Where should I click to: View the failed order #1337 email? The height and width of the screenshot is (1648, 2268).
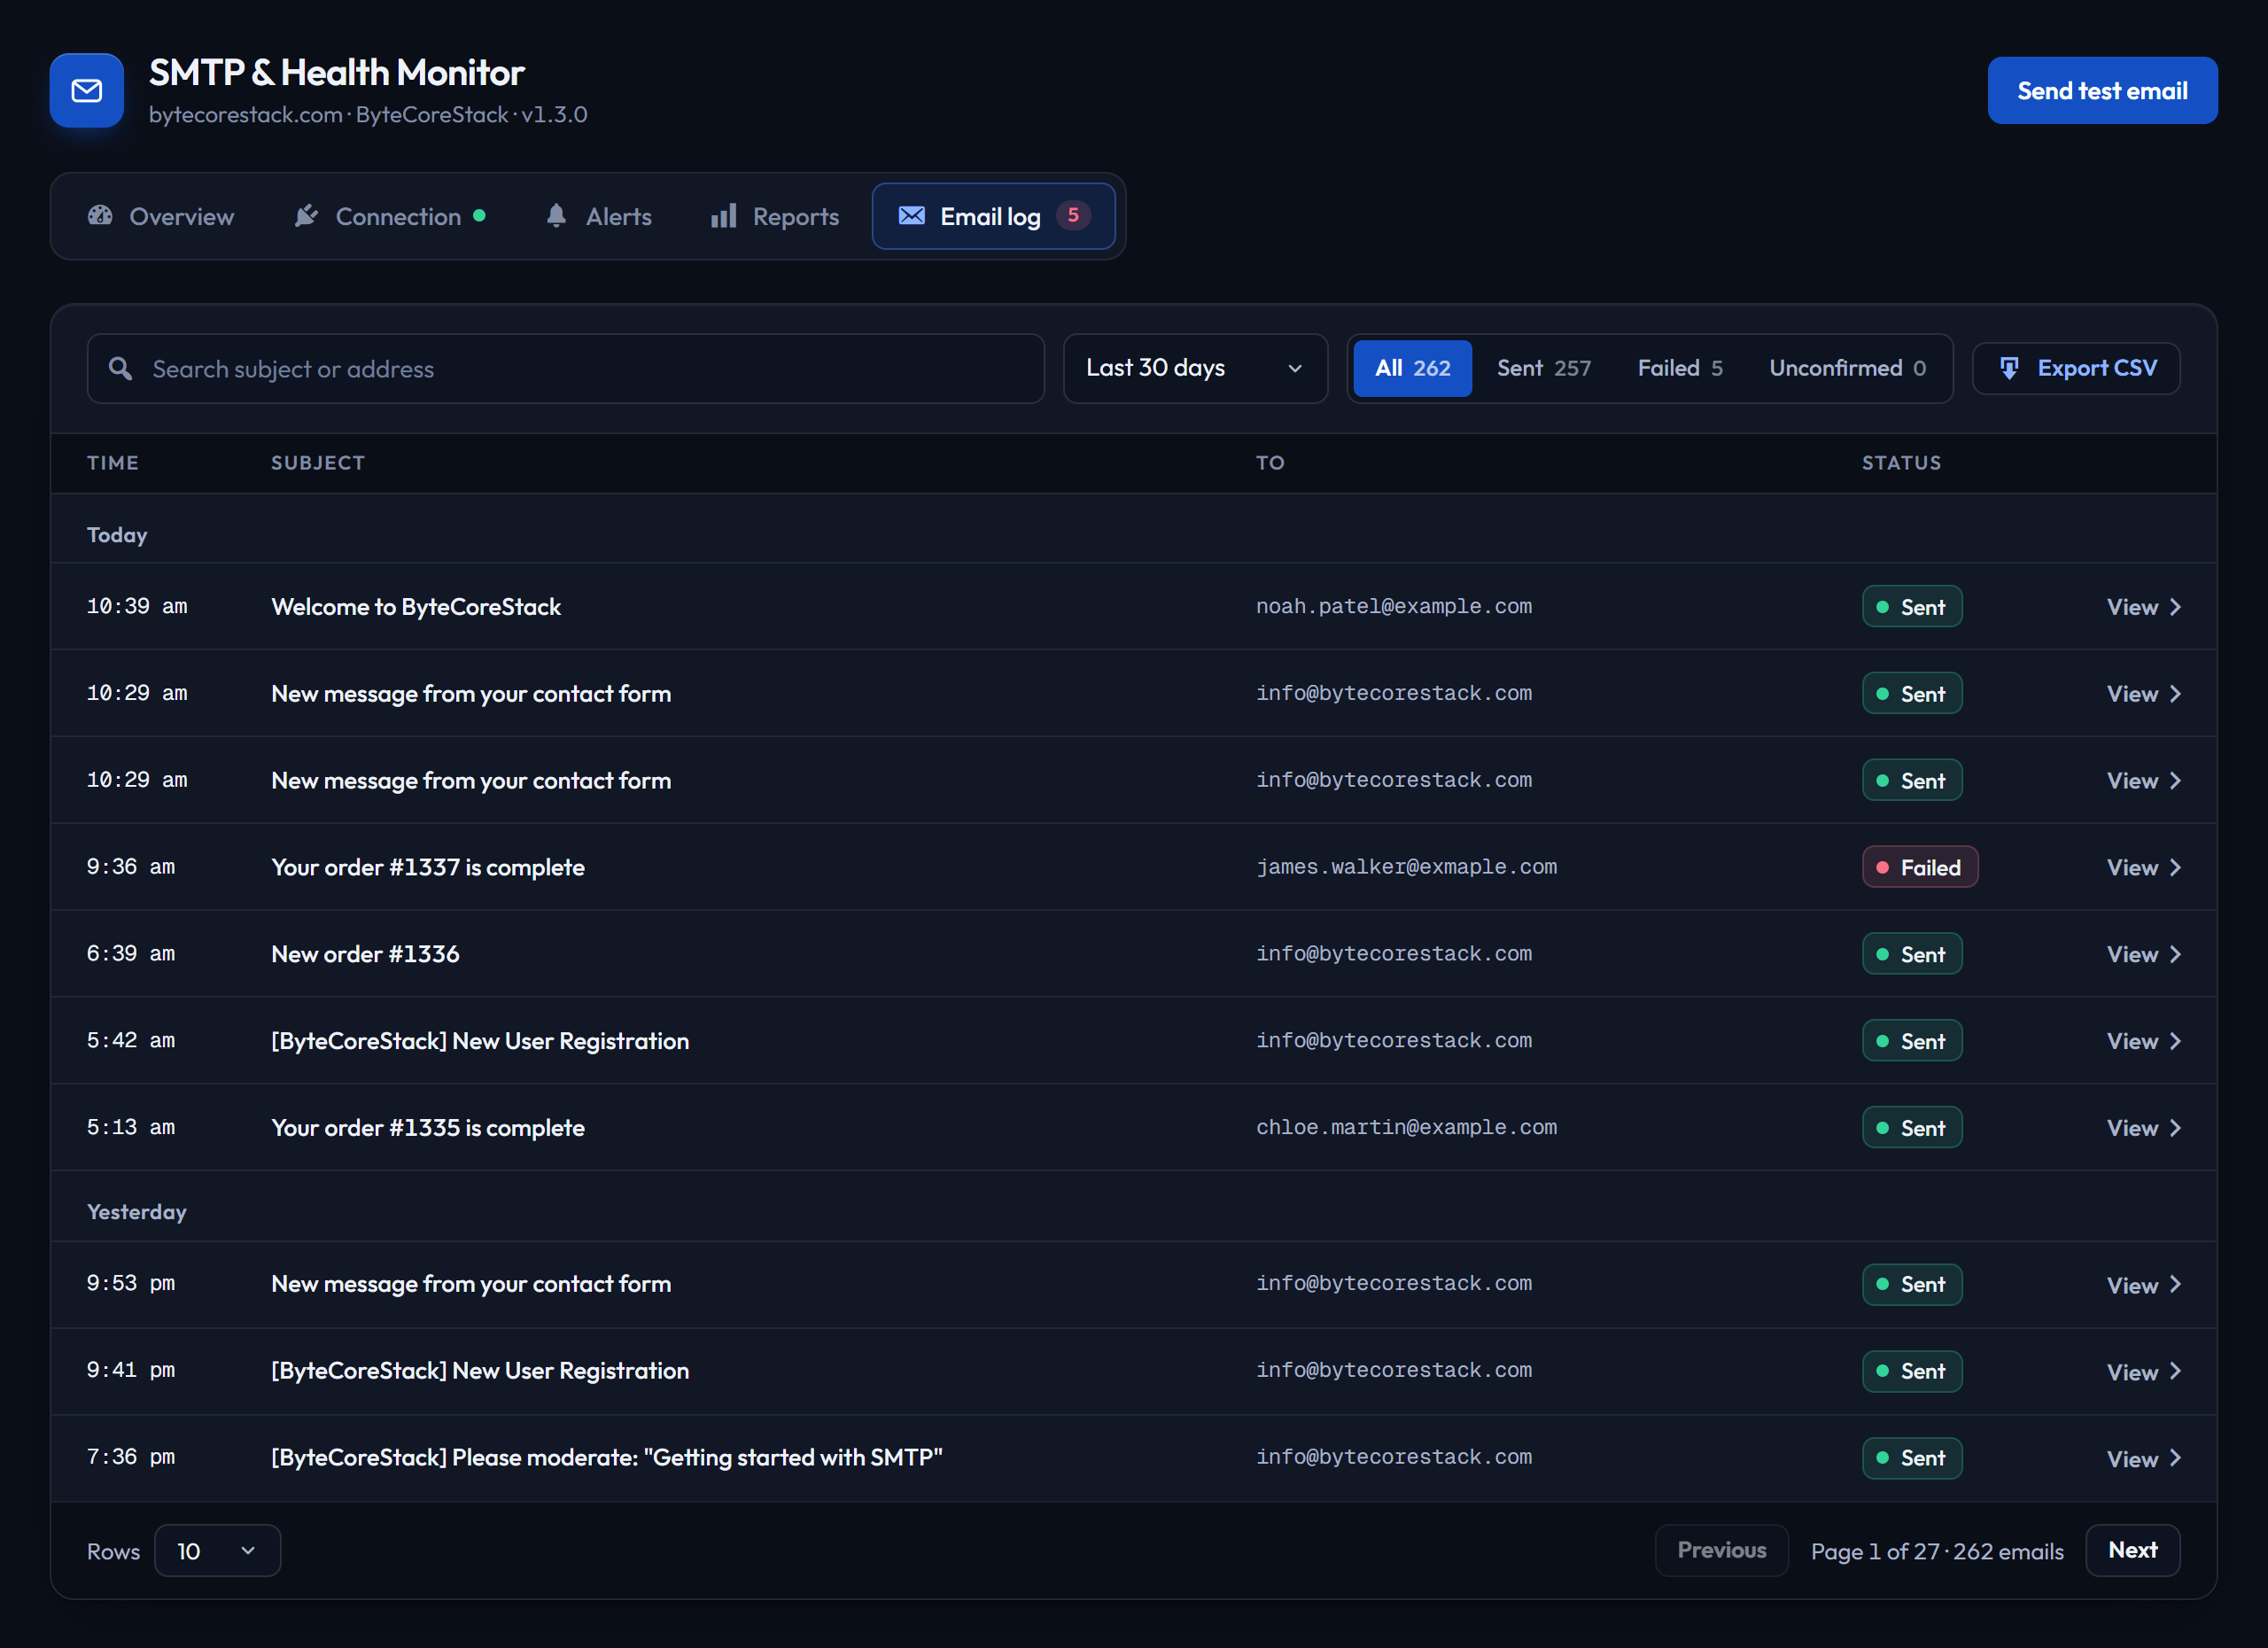point(2143,868)
